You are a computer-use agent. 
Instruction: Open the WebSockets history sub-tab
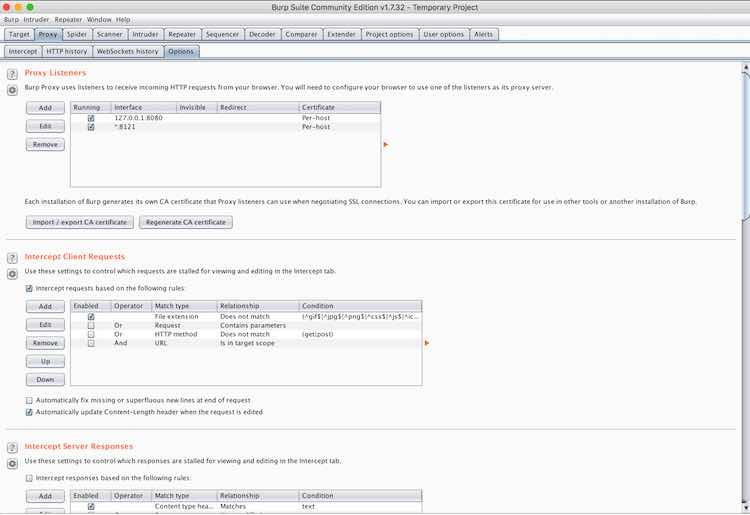tap(127, 51)
